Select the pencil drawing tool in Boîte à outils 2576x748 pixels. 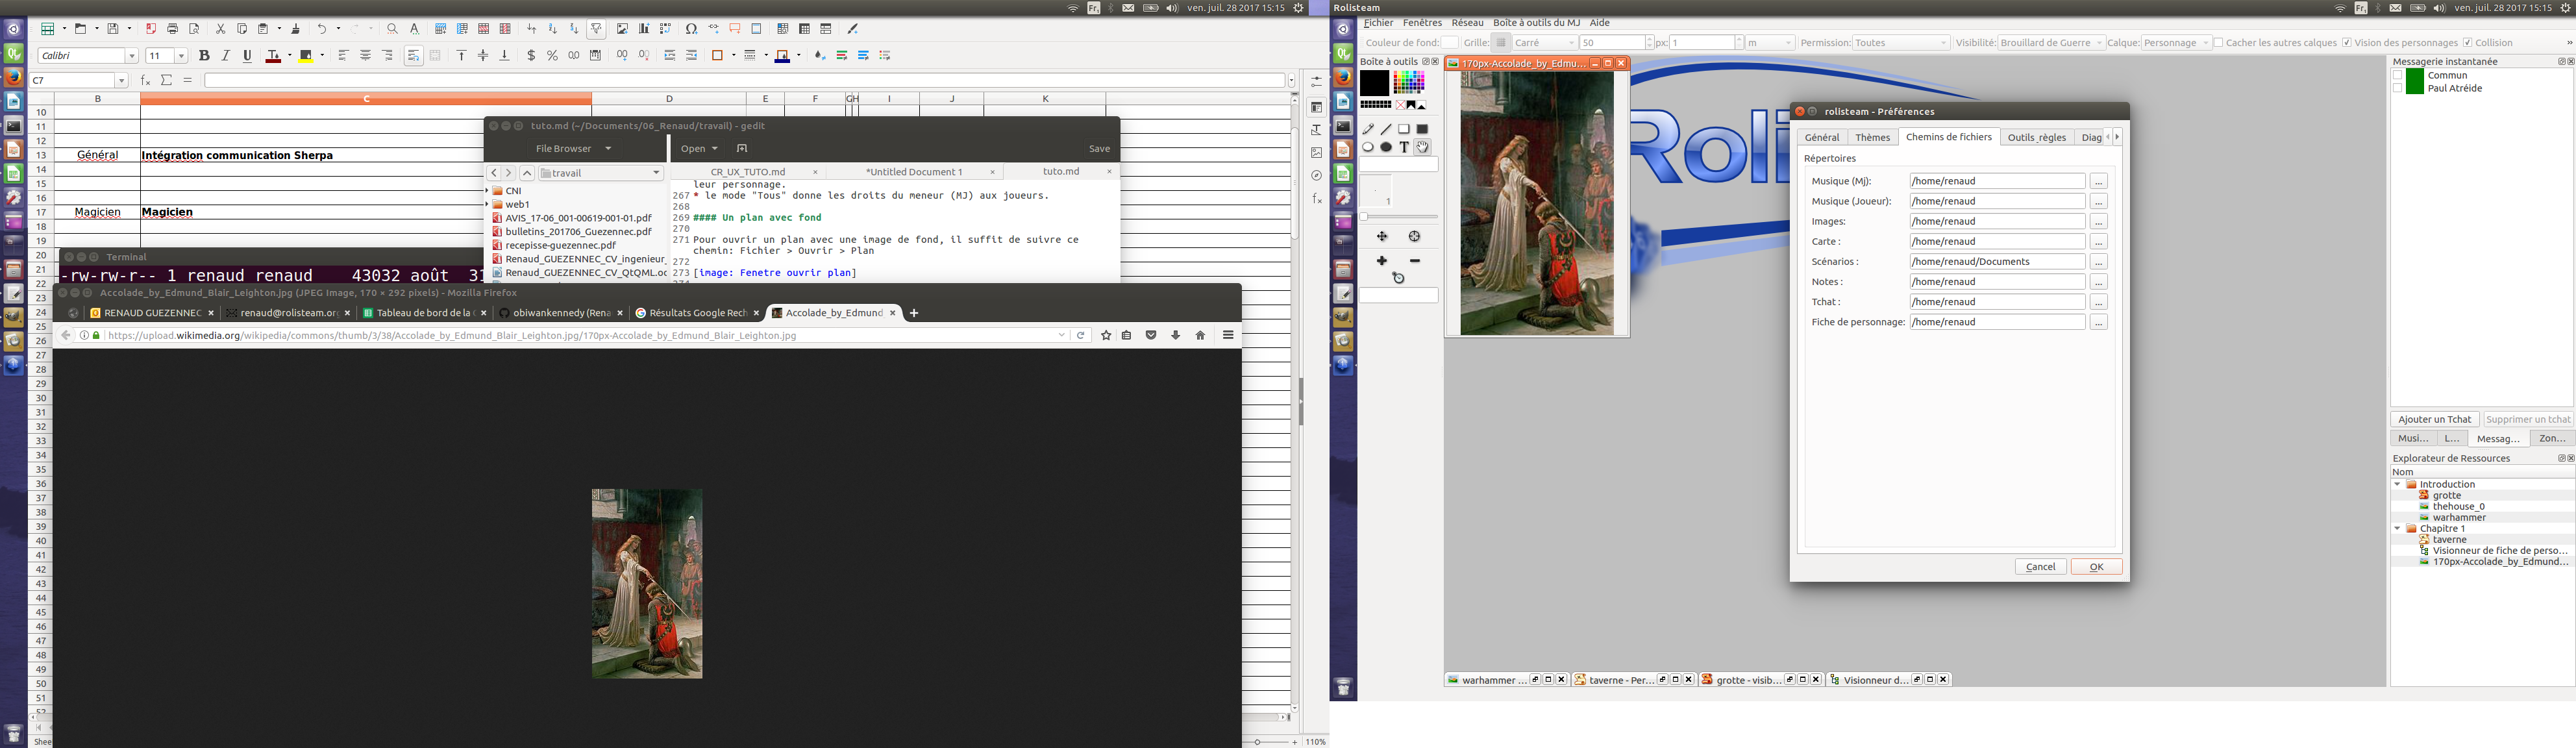[x=1368, y=129]
